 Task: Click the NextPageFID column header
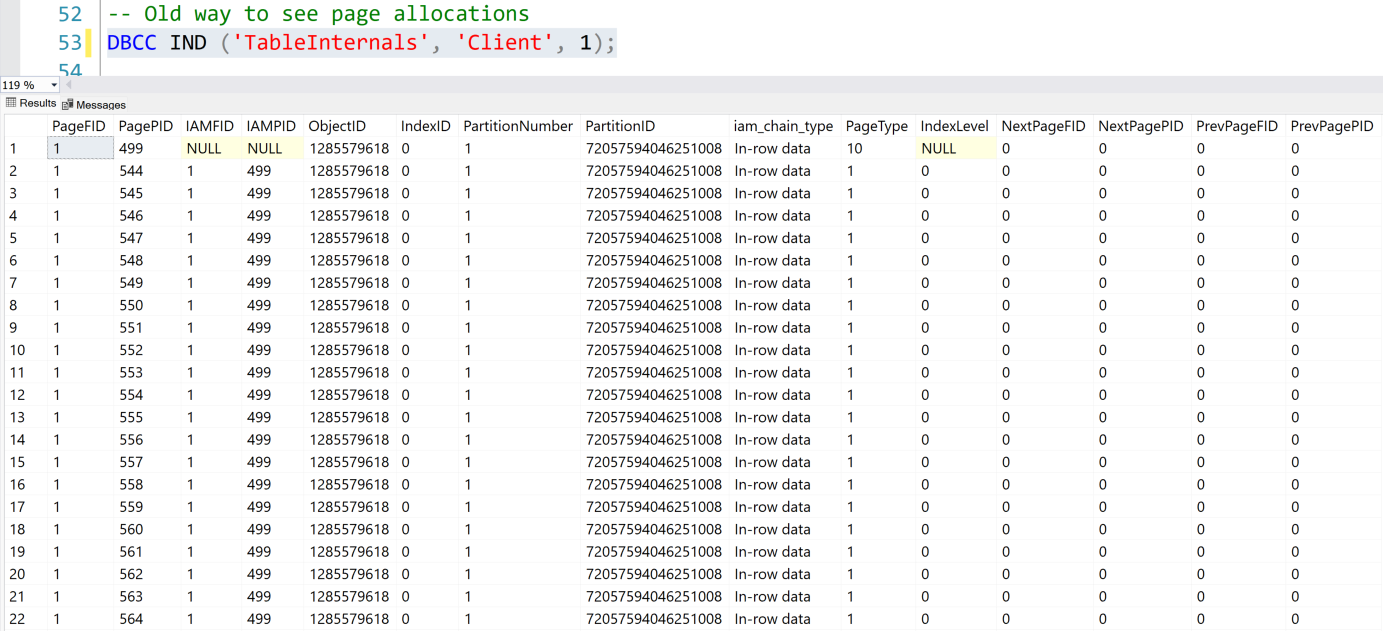(x=1043, y=126)
